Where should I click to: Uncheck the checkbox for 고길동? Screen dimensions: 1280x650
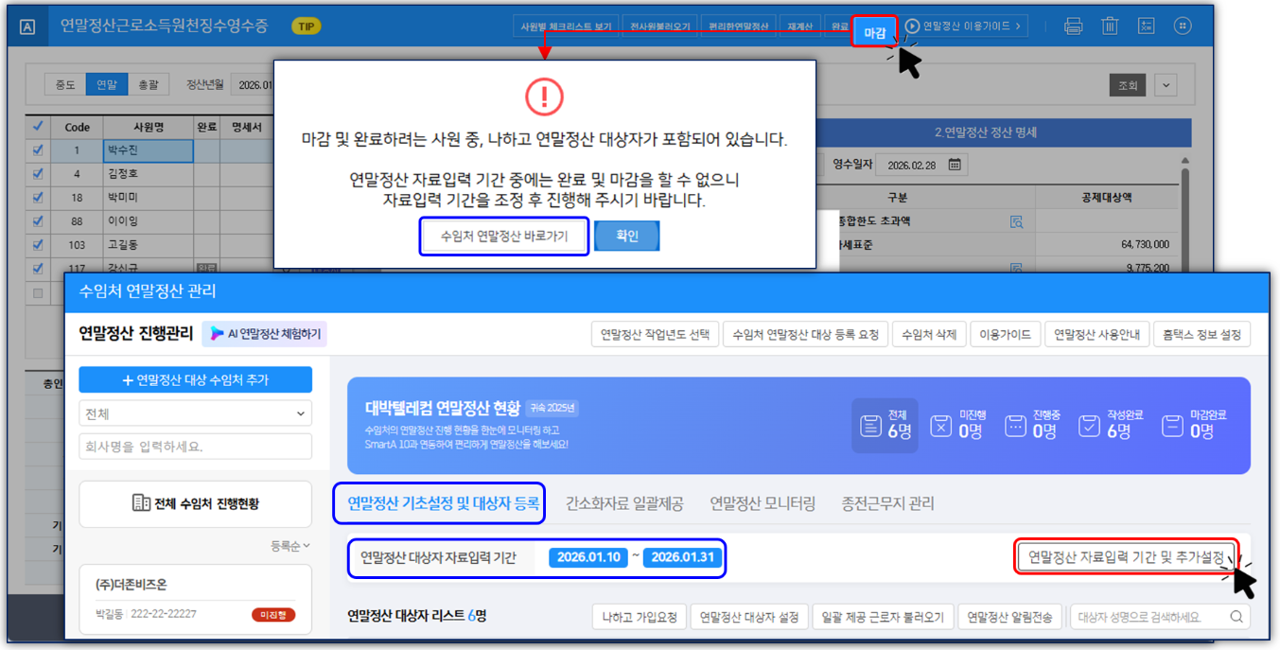pos(38,245)
